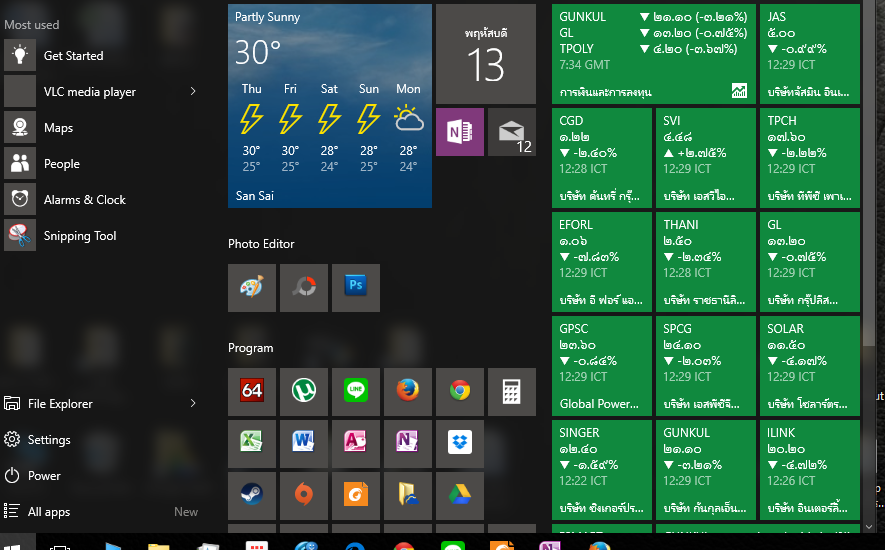Click the tile area scrollbar thumb
The image size is (885, 550).
(869, 175)
